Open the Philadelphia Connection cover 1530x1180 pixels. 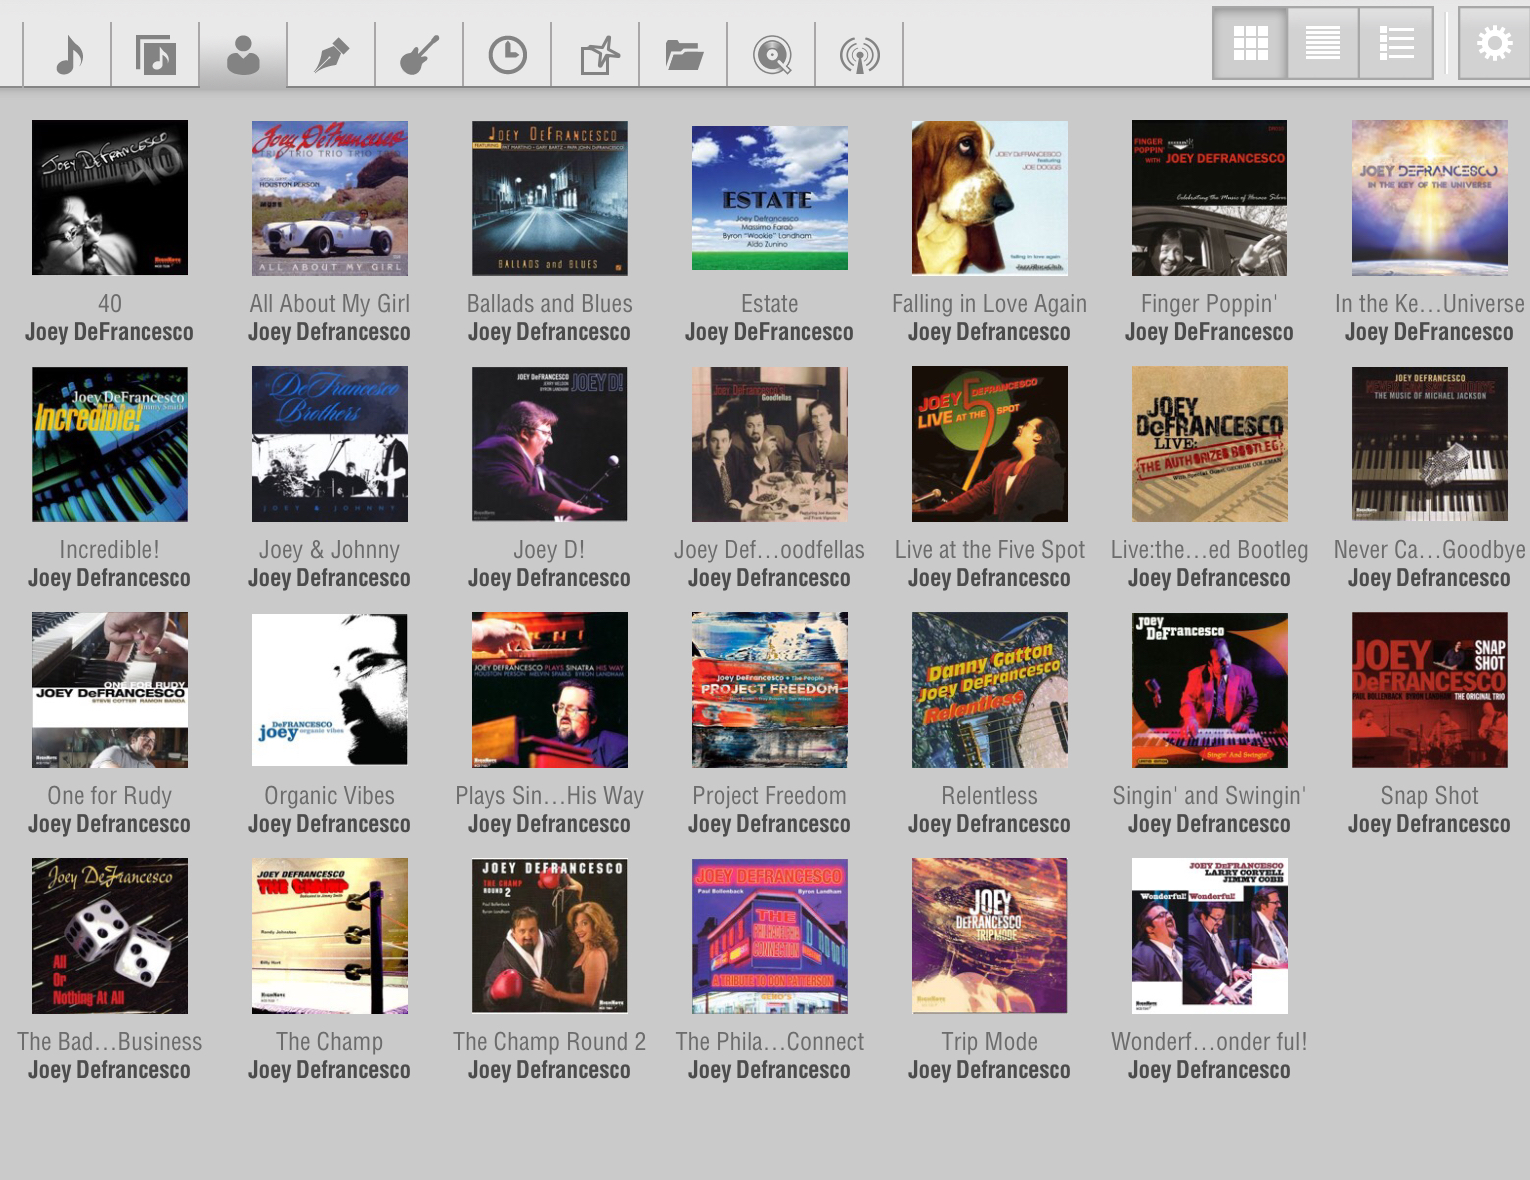click(770, 936)
